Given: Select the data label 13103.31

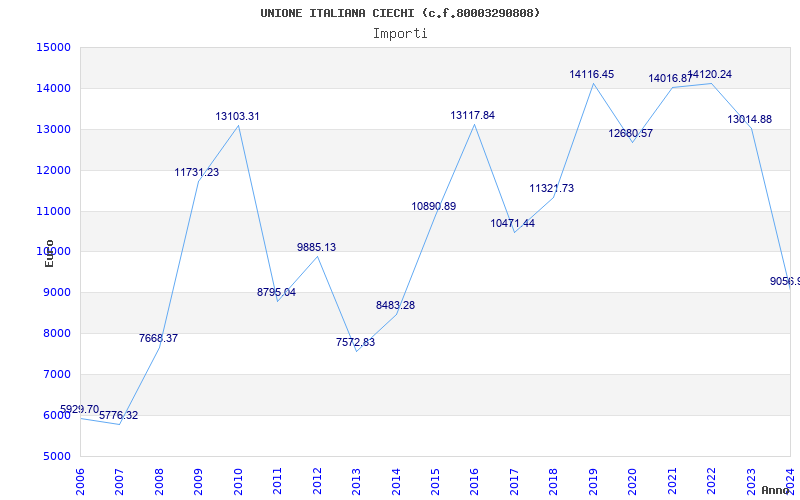Looking at the screenshot, I should click(237, 116).
